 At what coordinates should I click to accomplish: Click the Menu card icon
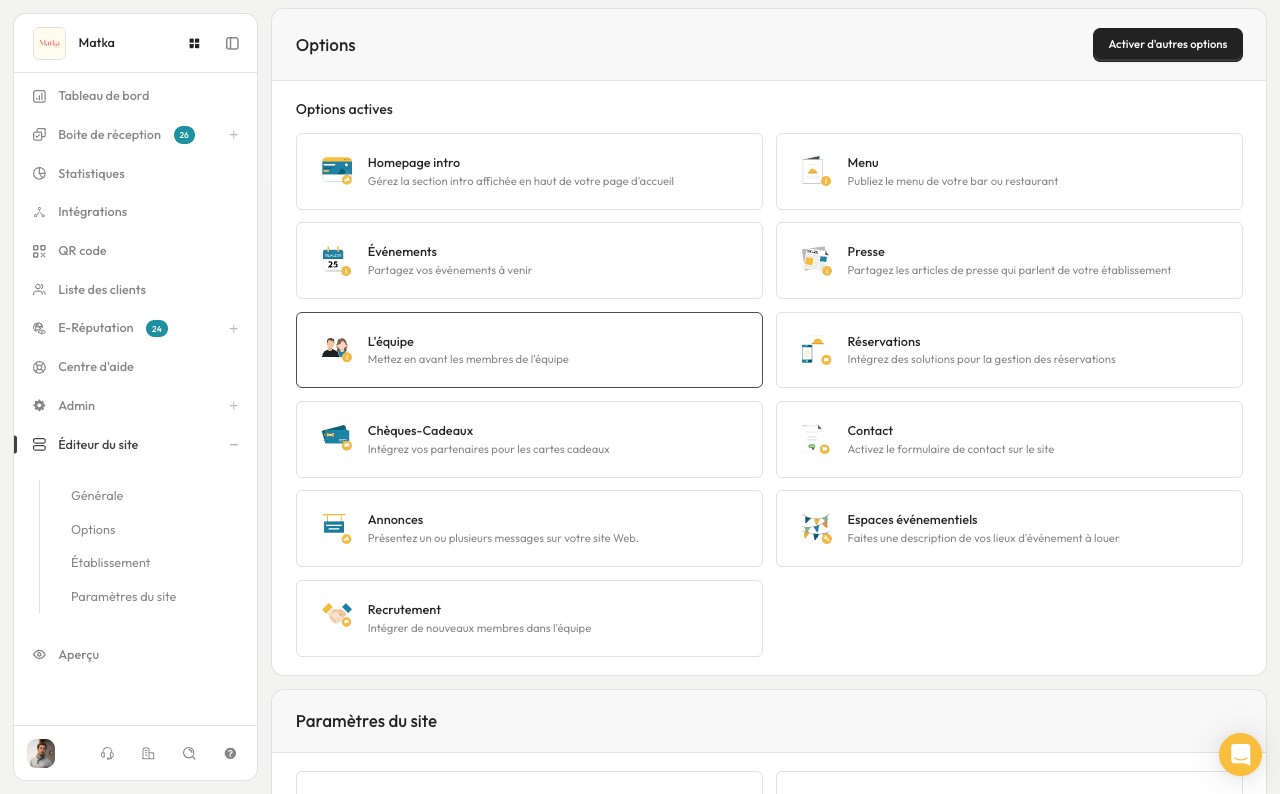(x=816, y=171)
